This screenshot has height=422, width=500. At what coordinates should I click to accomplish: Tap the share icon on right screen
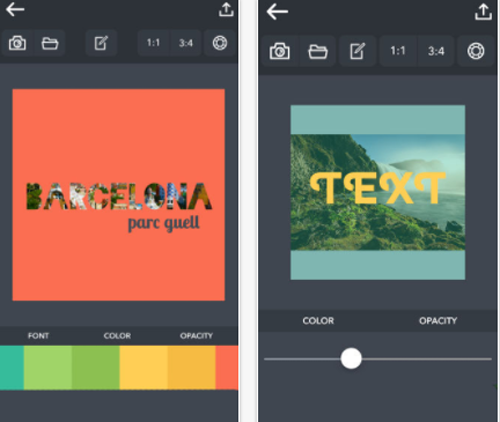coord(483,12)
